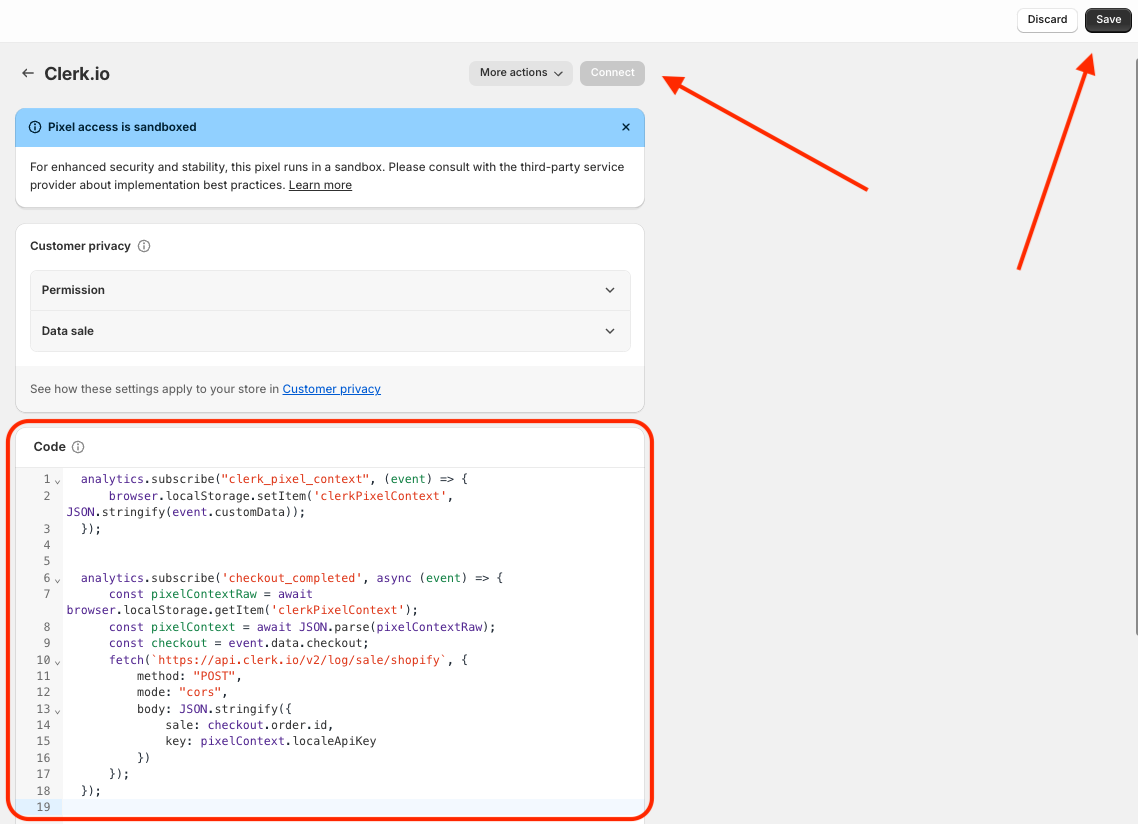The image size is (1138, 824).
Task: Click the Save button
Action: 1108,20
